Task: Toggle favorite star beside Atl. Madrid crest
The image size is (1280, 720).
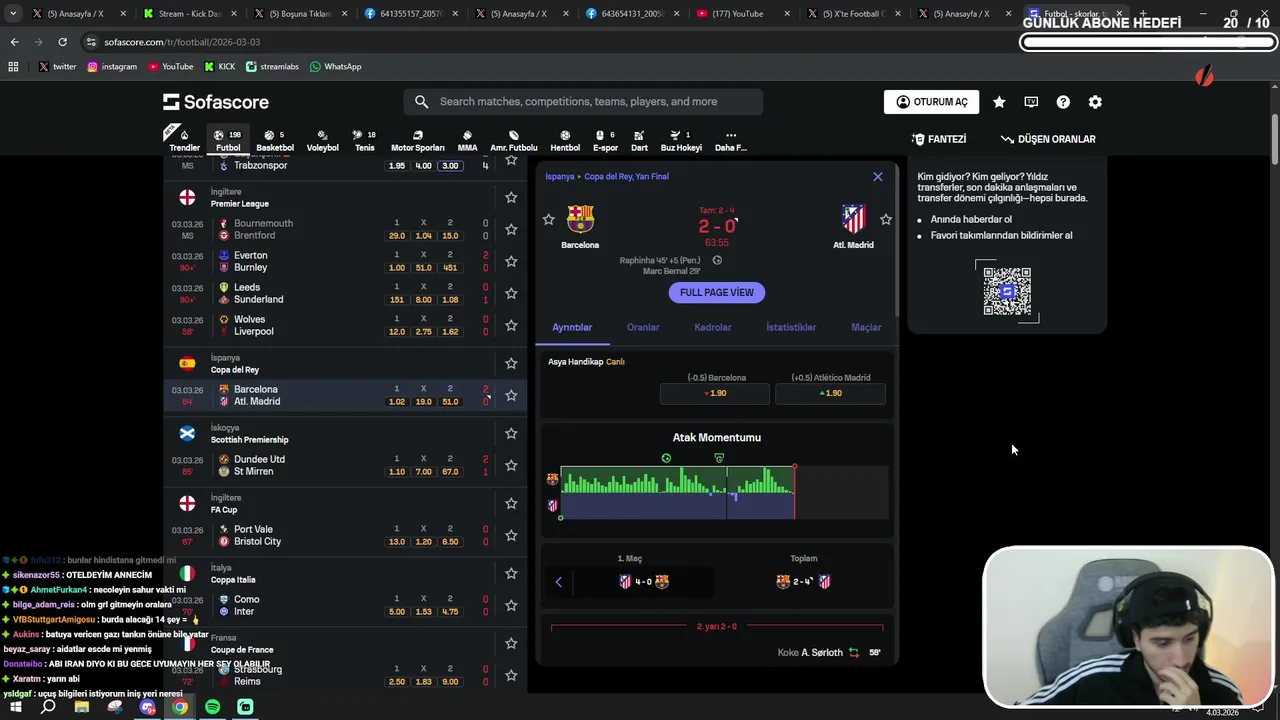Action: [885, 219]
